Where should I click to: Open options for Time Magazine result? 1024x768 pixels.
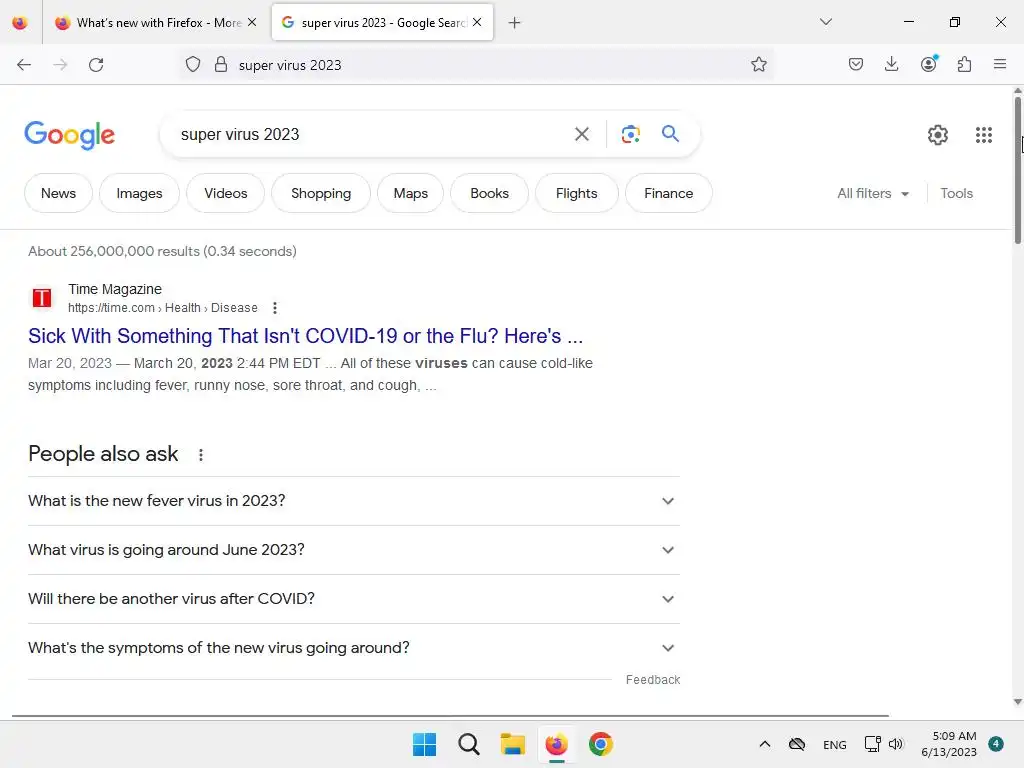[275, 308]
